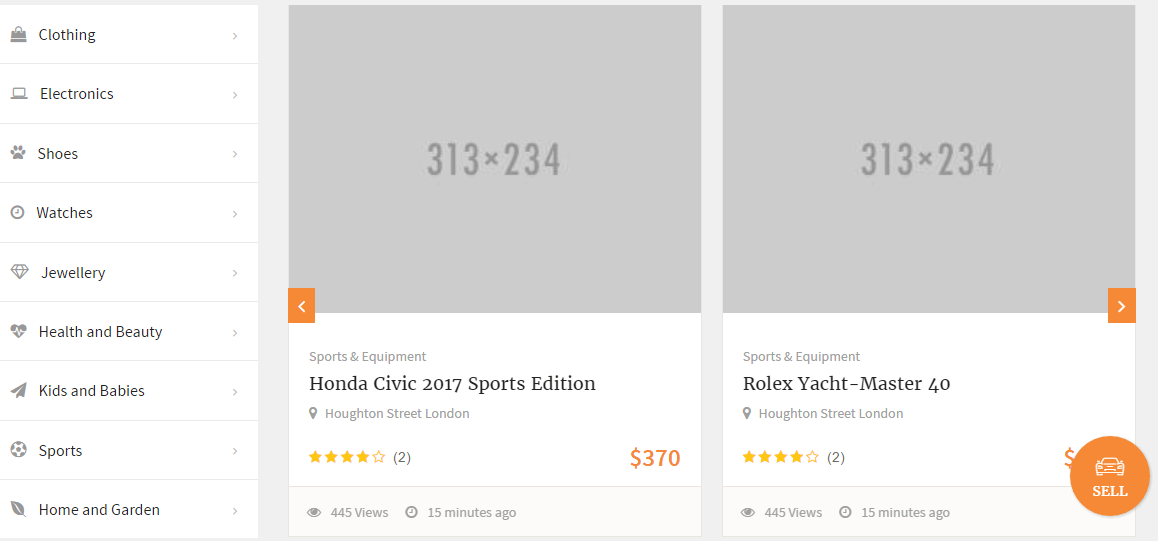This screenshot has width=1158, height=541.
Task: Click the Clothing shopping bag icon
Action: click(18, 35)
